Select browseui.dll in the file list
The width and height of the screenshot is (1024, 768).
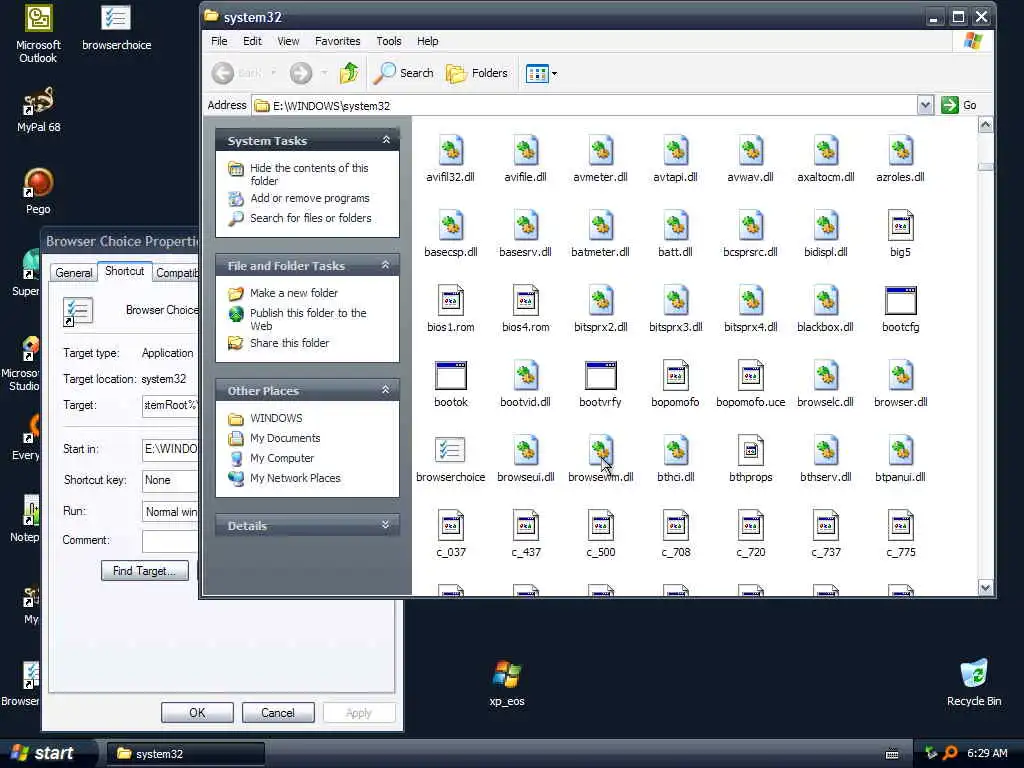coord(525,459)
